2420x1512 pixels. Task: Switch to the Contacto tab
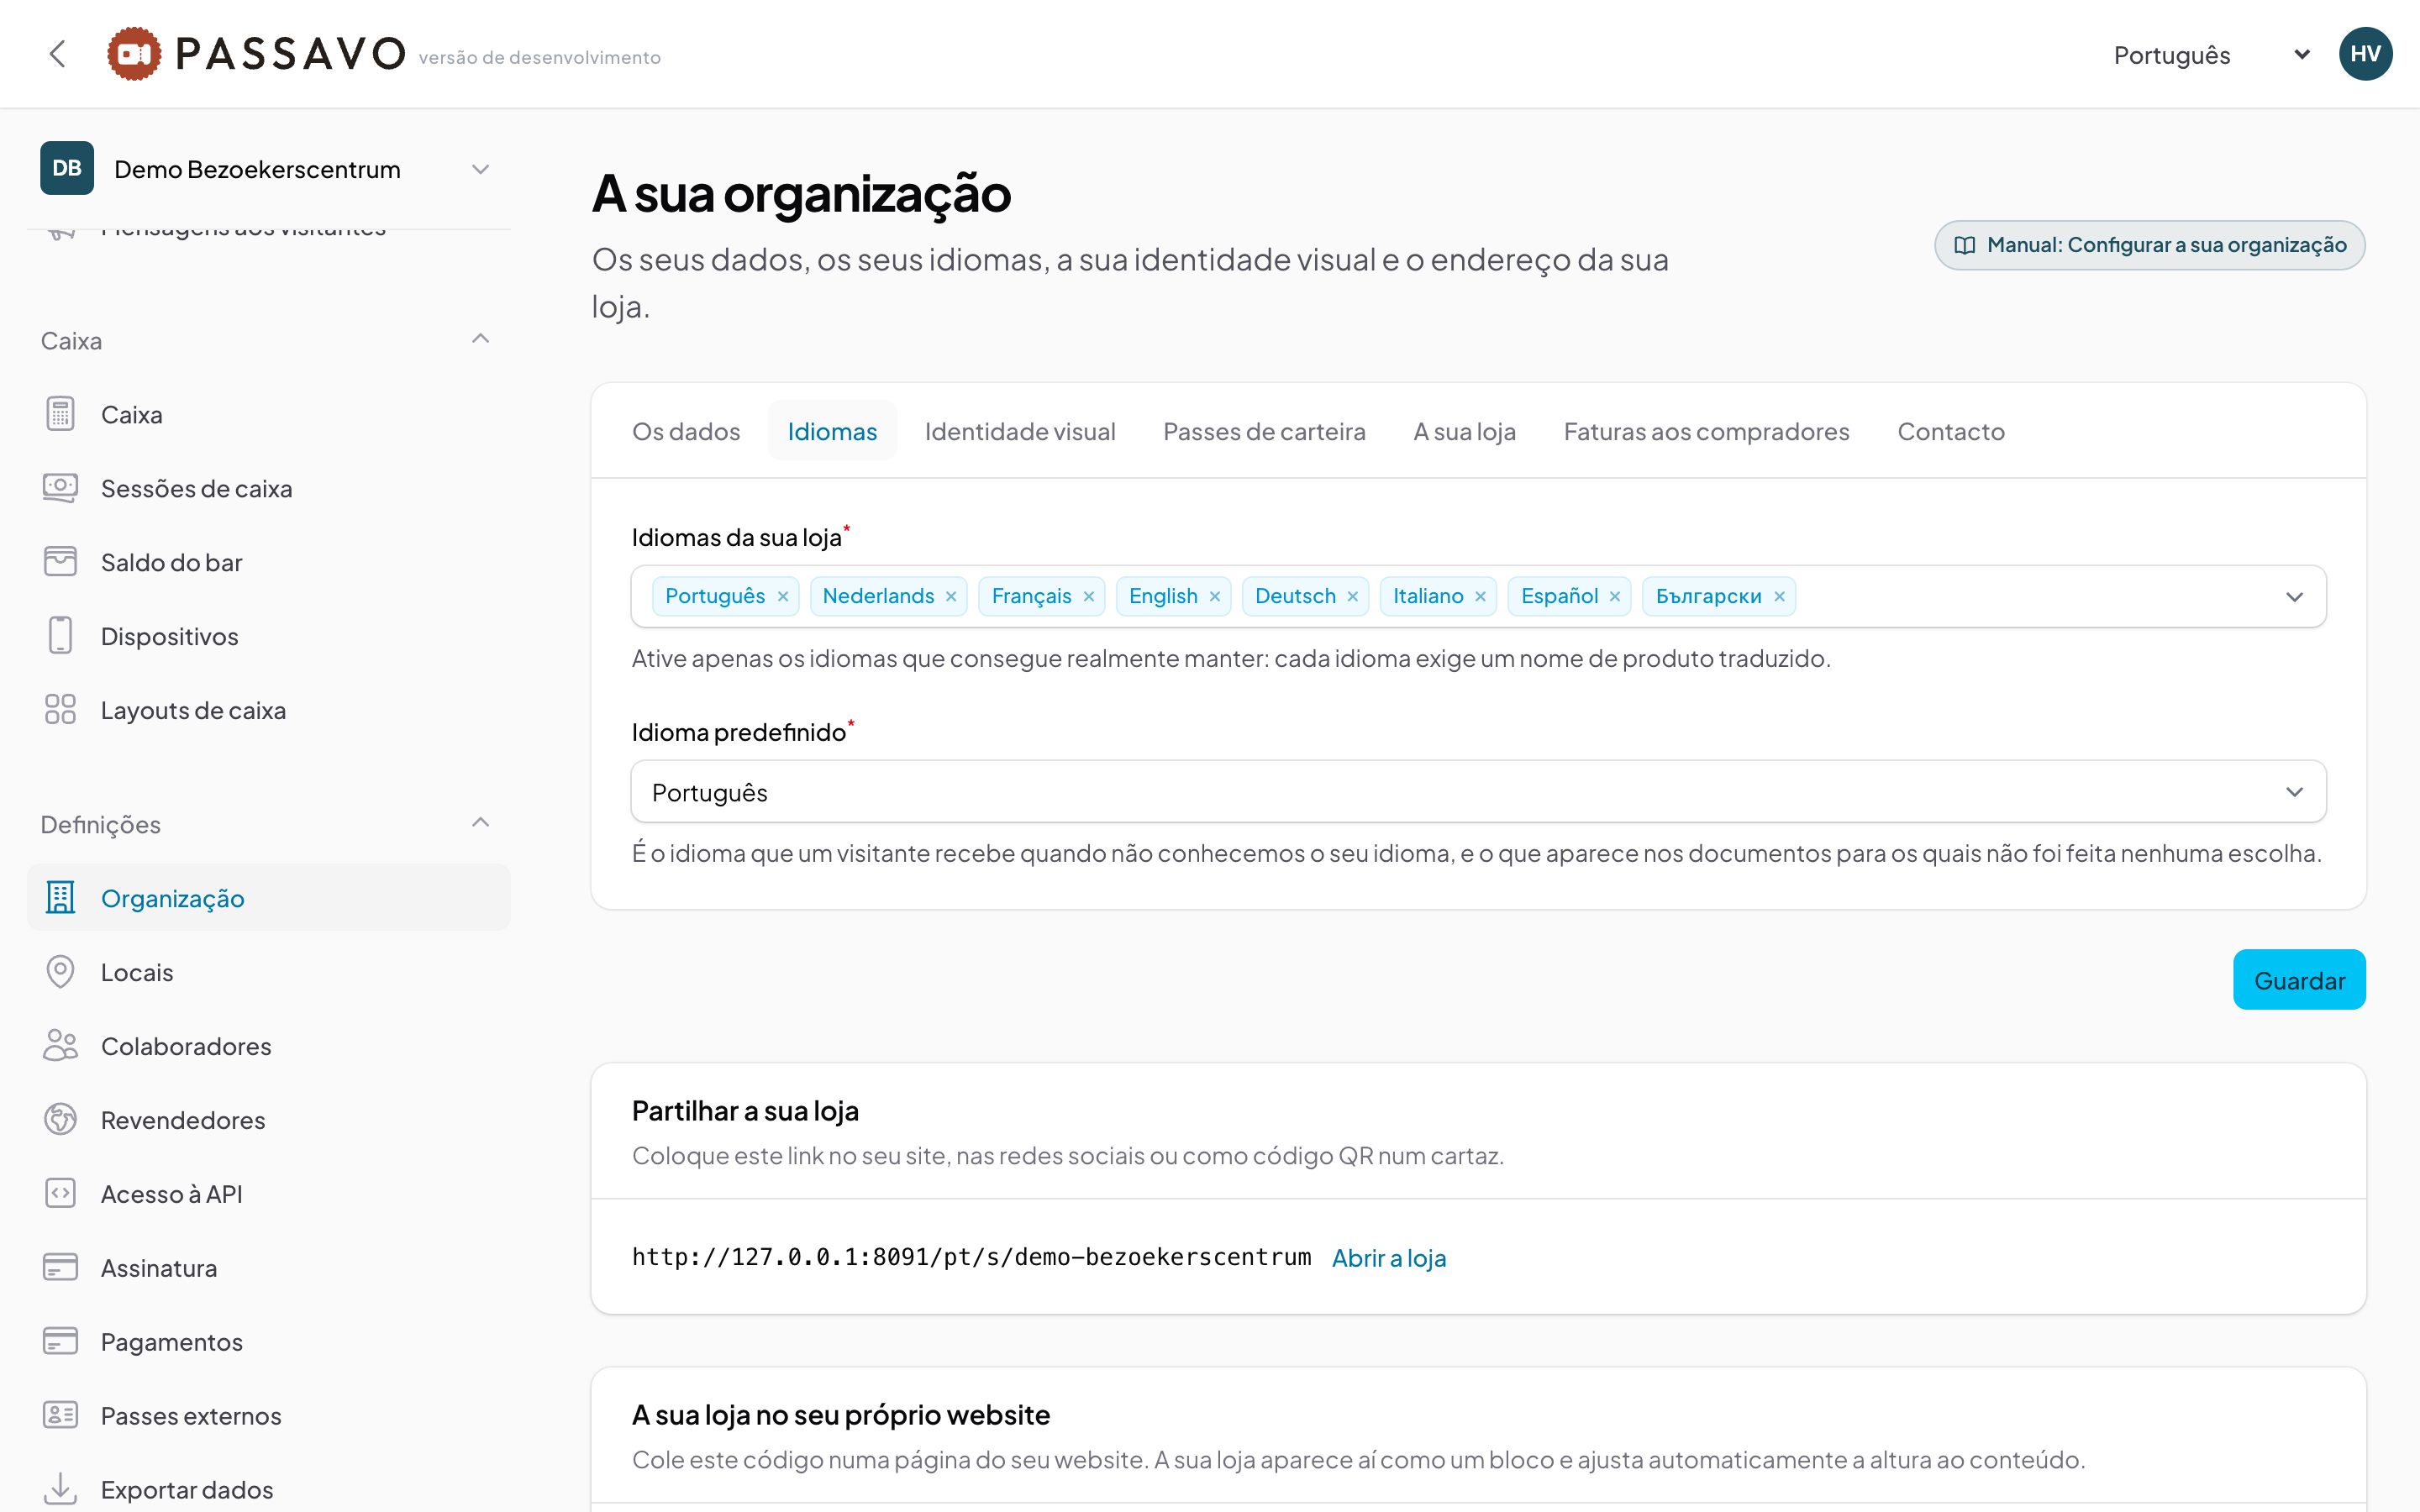pyautogui.click(x=1951, y=431)
